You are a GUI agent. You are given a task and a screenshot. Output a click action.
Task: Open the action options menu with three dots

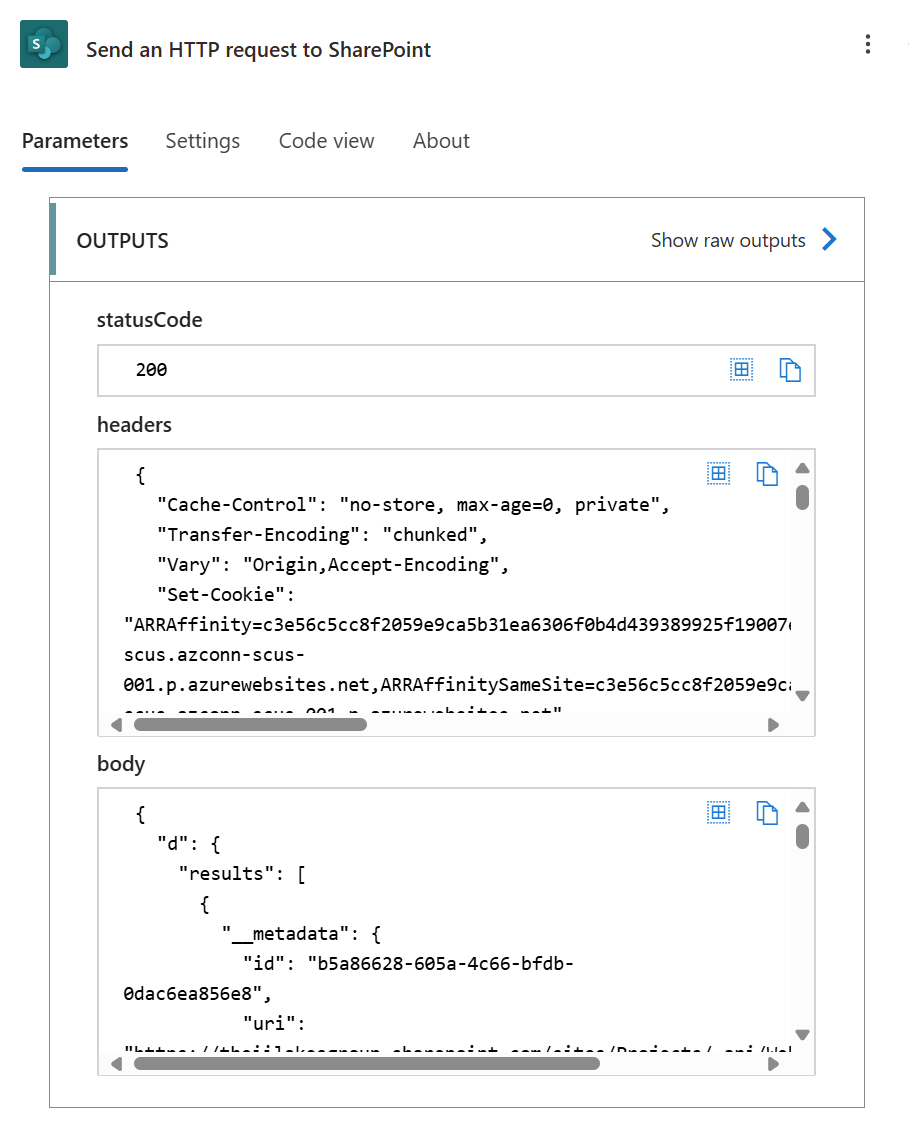[868, 44]
